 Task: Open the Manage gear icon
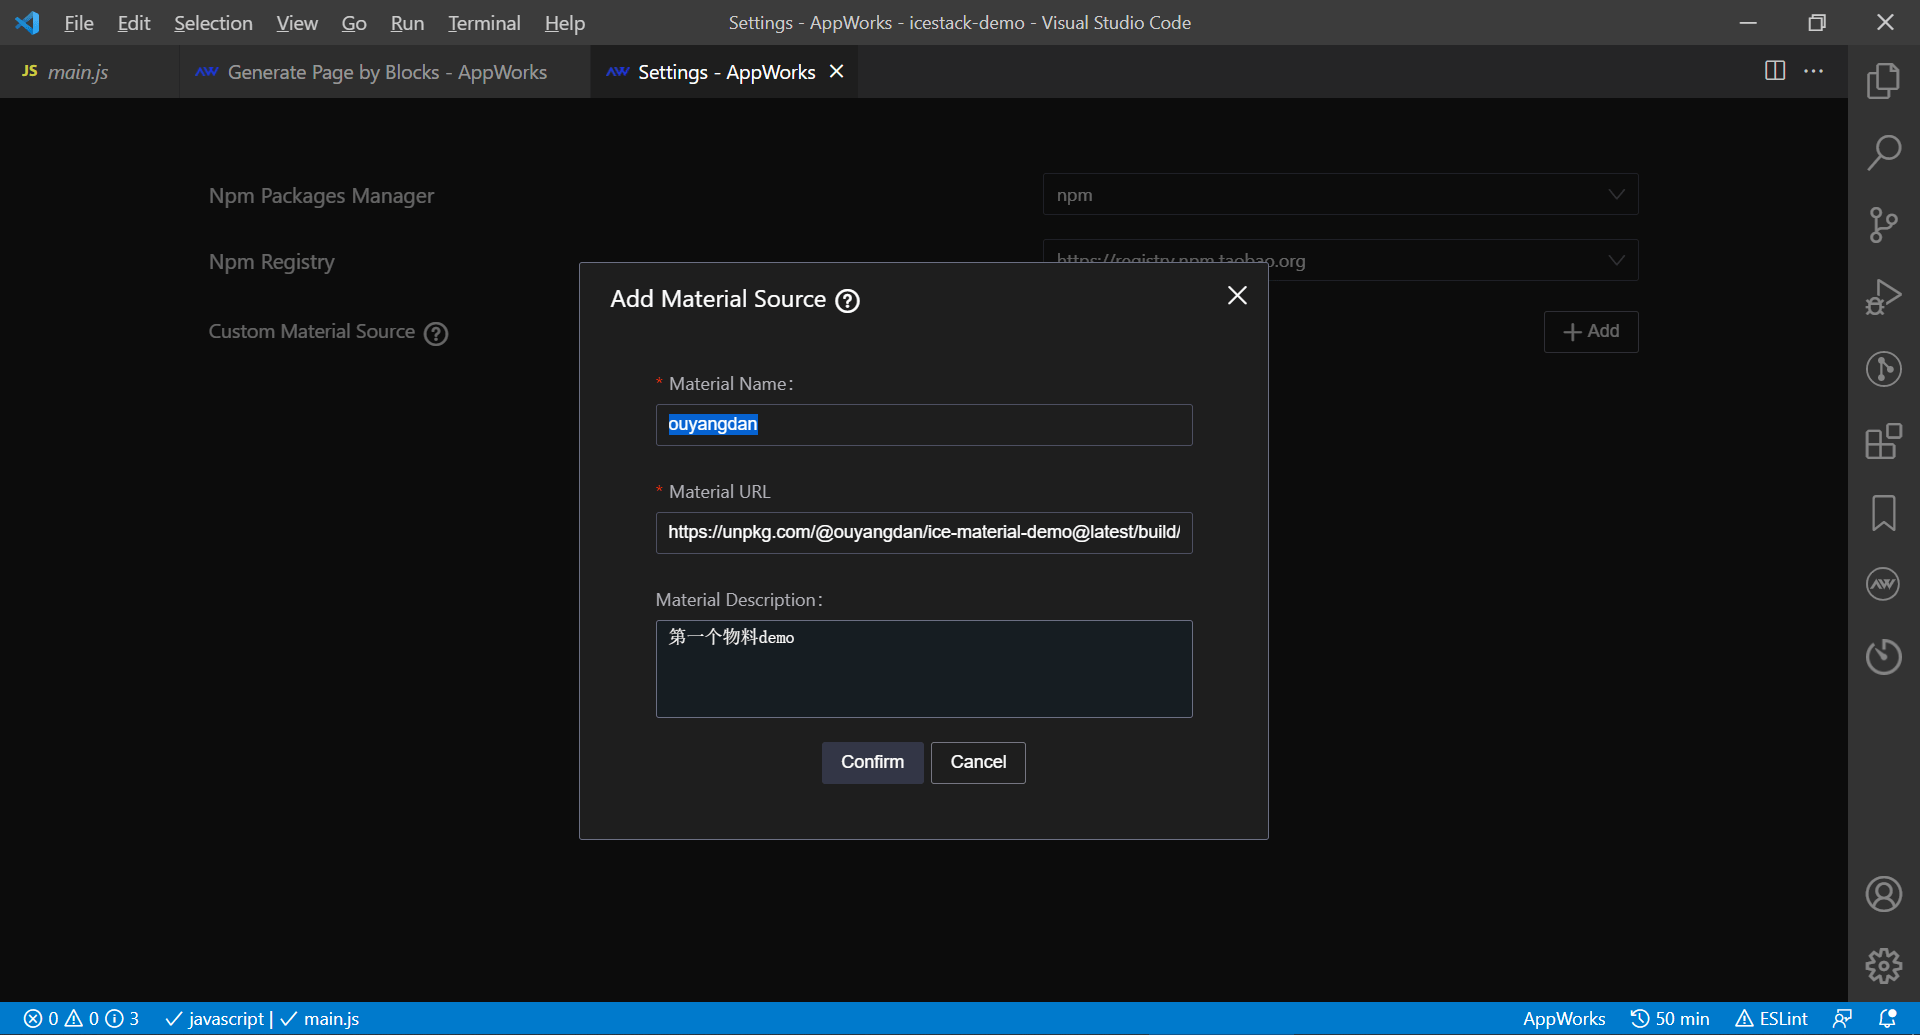(x=1883, y=966)
